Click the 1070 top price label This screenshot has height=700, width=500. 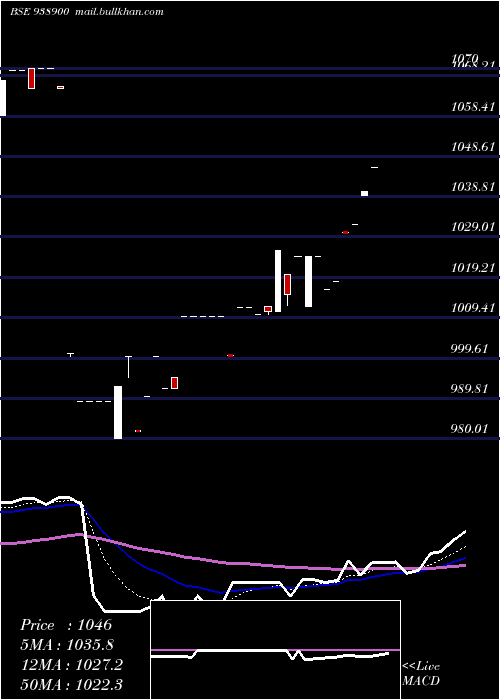(465, 58)
